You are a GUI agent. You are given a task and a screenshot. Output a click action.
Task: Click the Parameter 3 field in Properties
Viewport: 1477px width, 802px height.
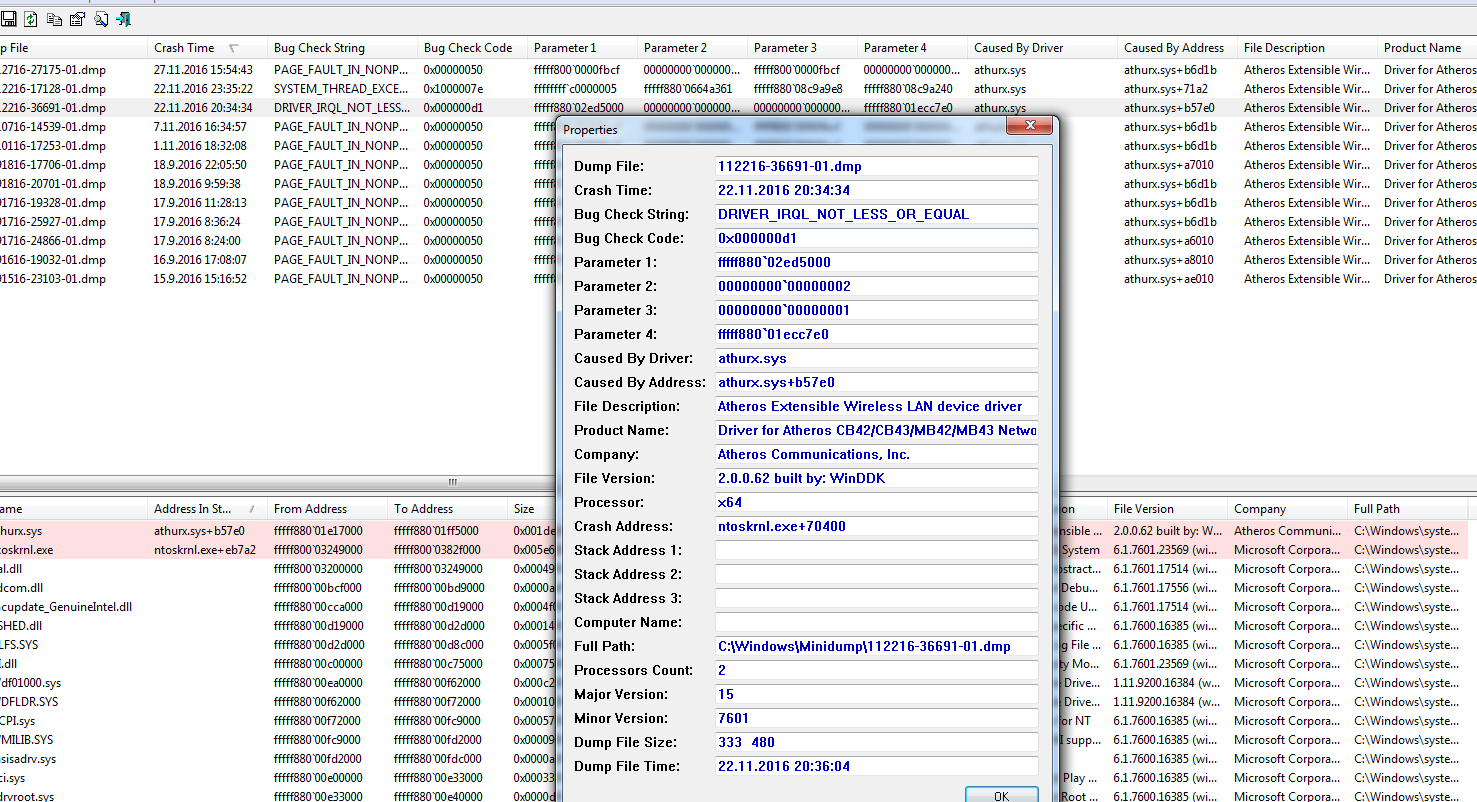(x=876, y=311)
